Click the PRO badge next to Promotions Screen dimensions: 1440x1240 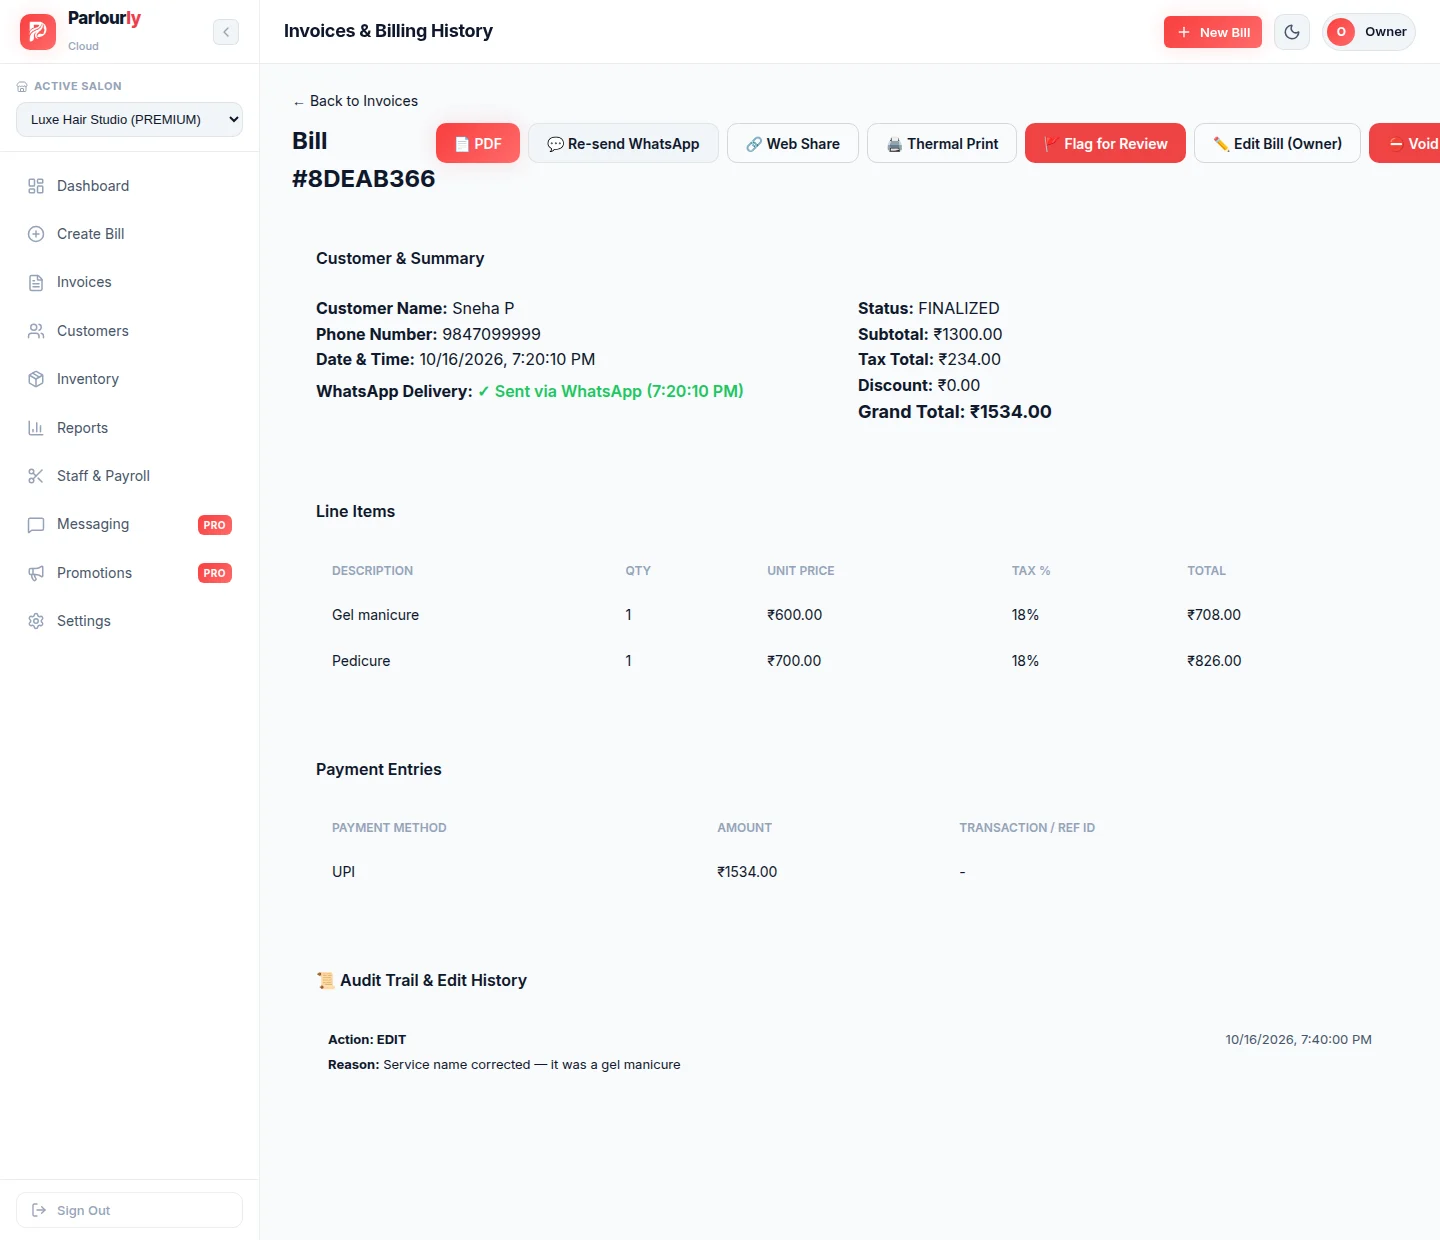[x=215, y=573]
